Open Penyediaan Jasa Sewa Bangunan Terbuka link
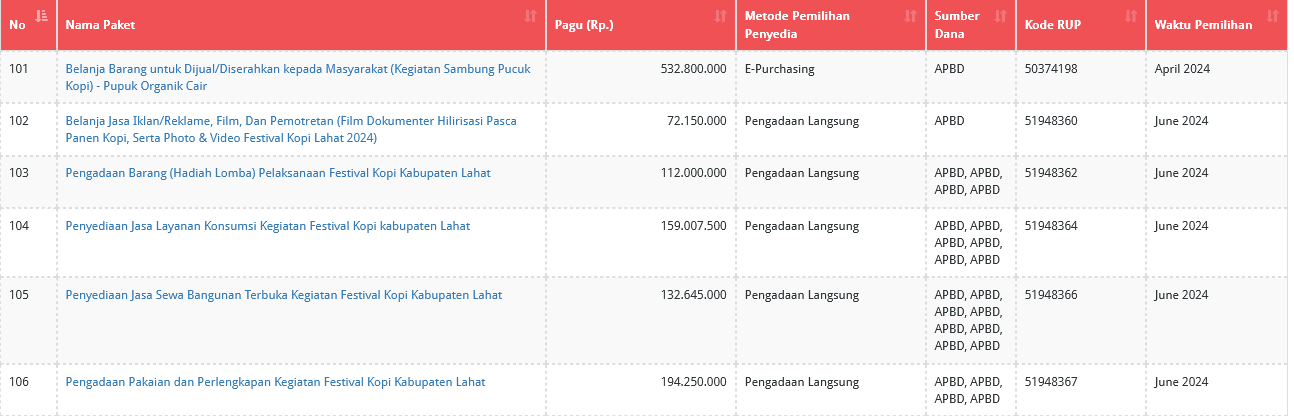Viewport: 1294px width, 416px height. 284,295
